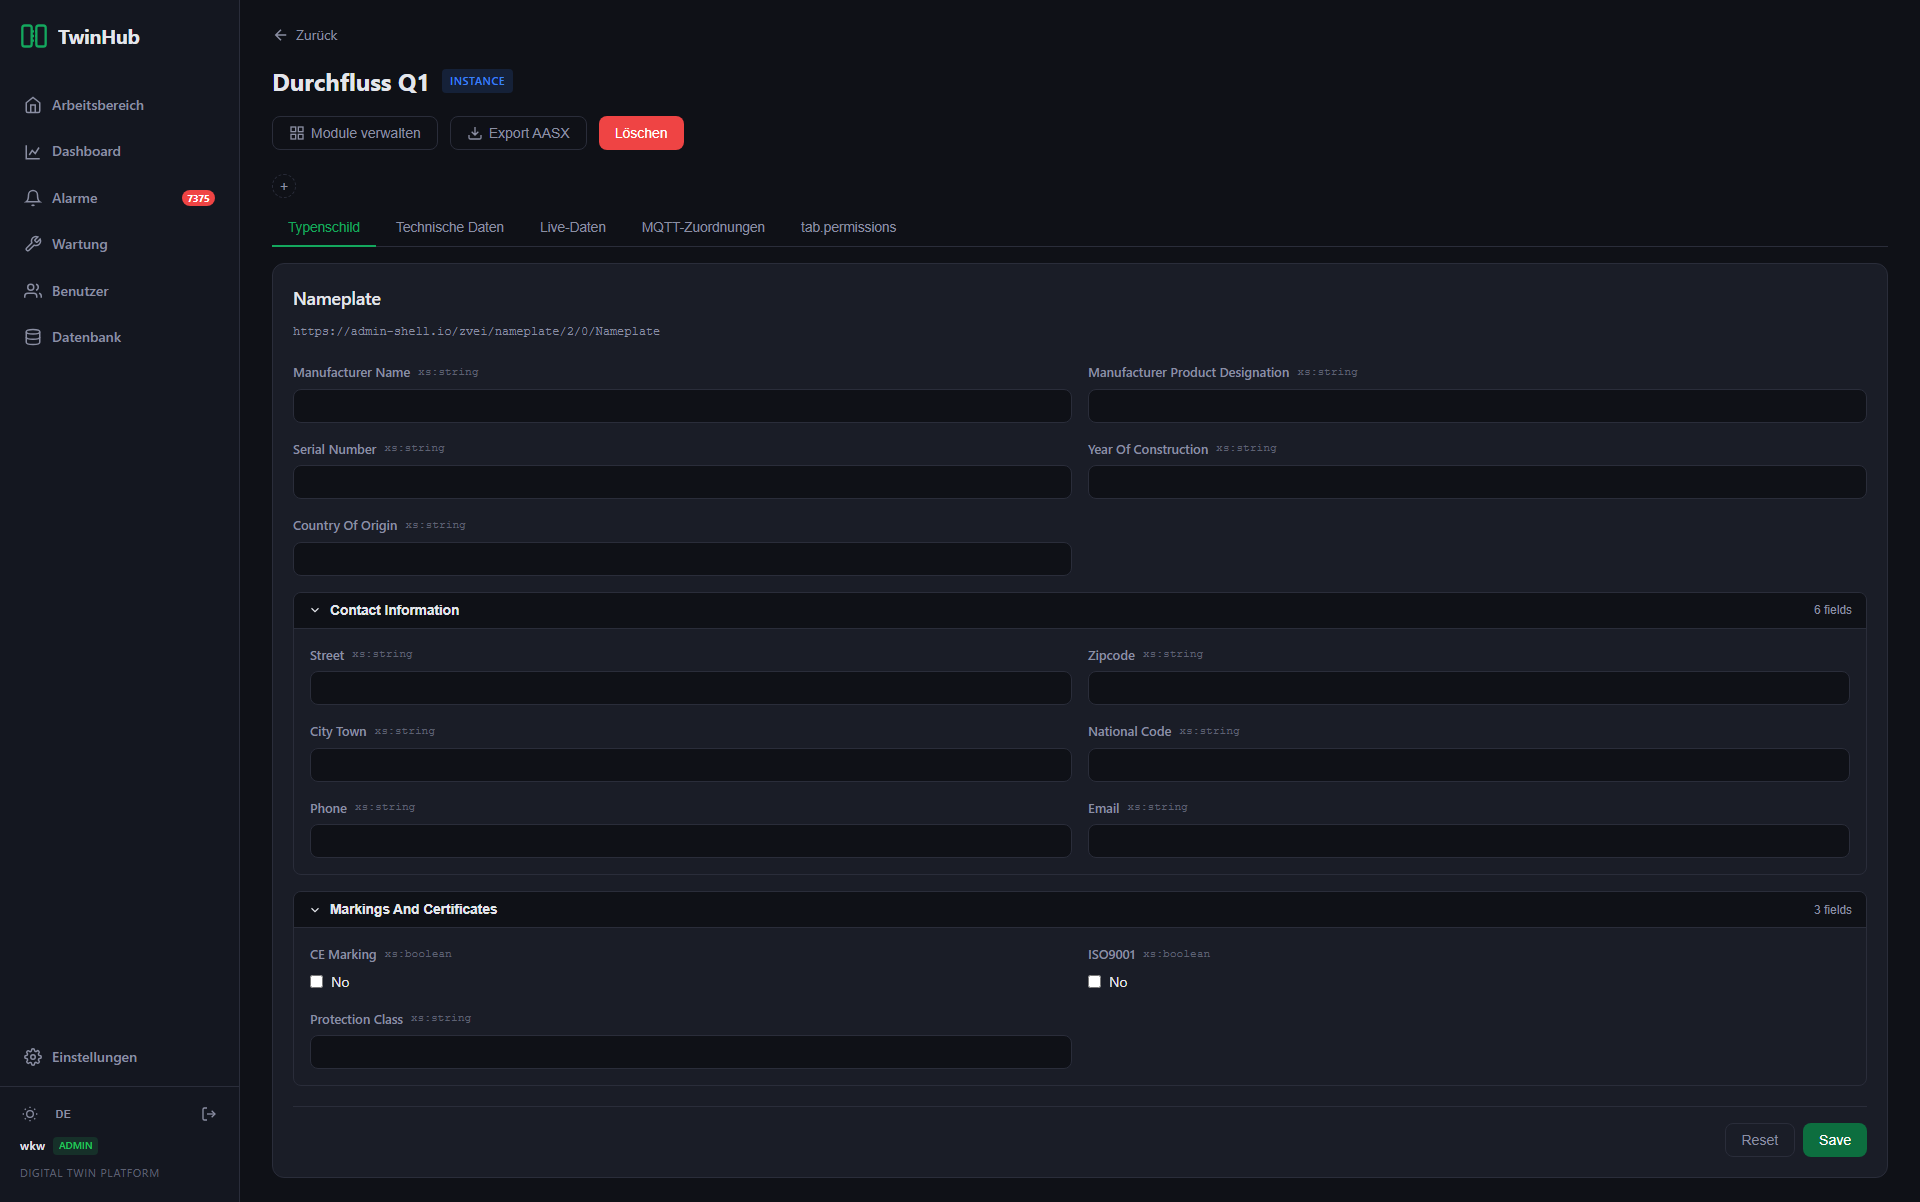Image resolution: width=1920 pixels, height=1202 pixels.
Task: Focus the Email input field
Action: [x=1468, y=841]
